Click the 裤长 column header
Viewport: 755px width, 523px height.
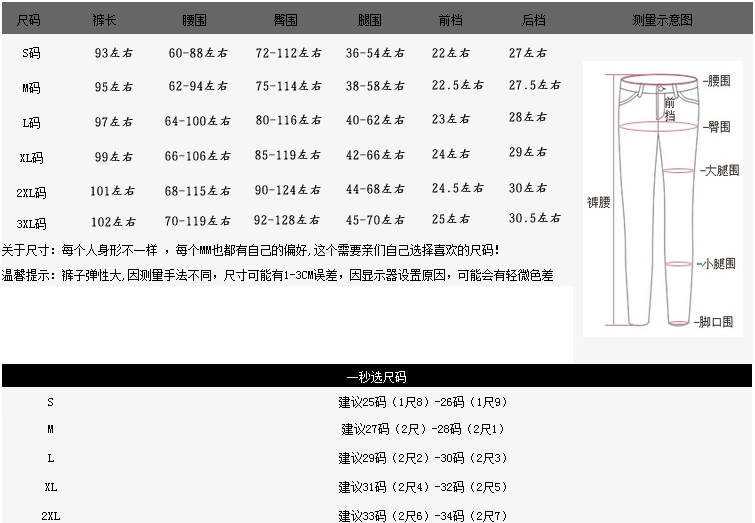(104, 20)
